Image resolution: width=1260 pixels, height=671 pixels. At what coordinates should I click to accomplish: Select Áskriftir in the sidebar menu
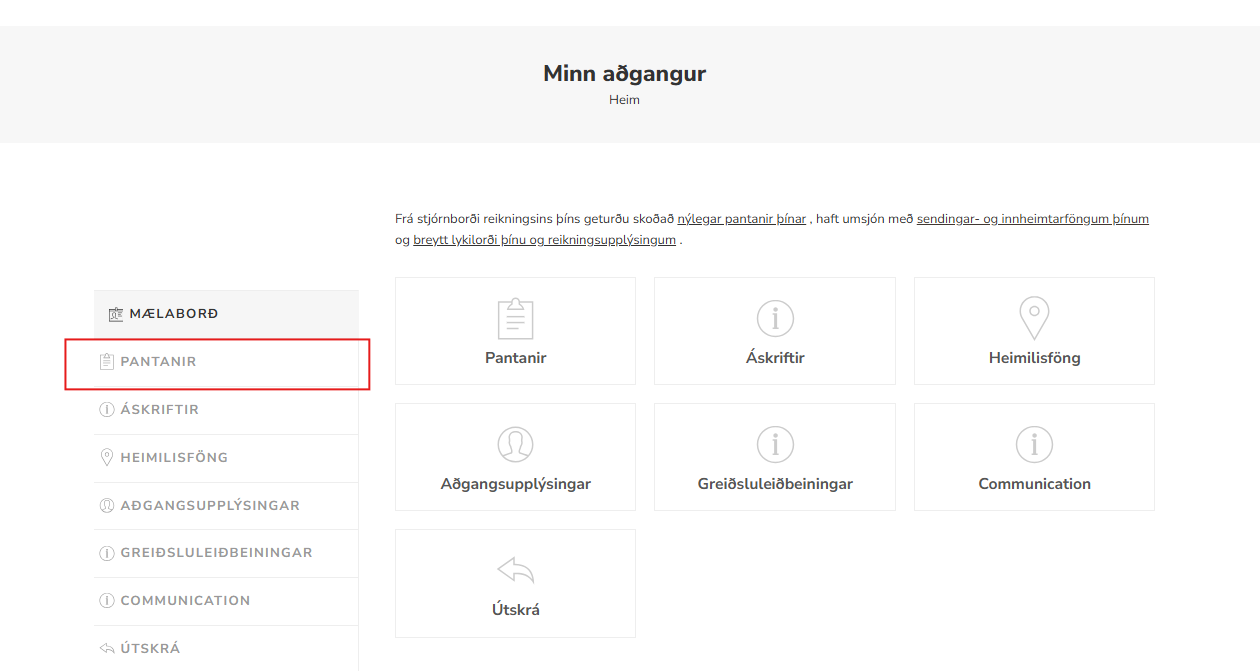point(159,410)
